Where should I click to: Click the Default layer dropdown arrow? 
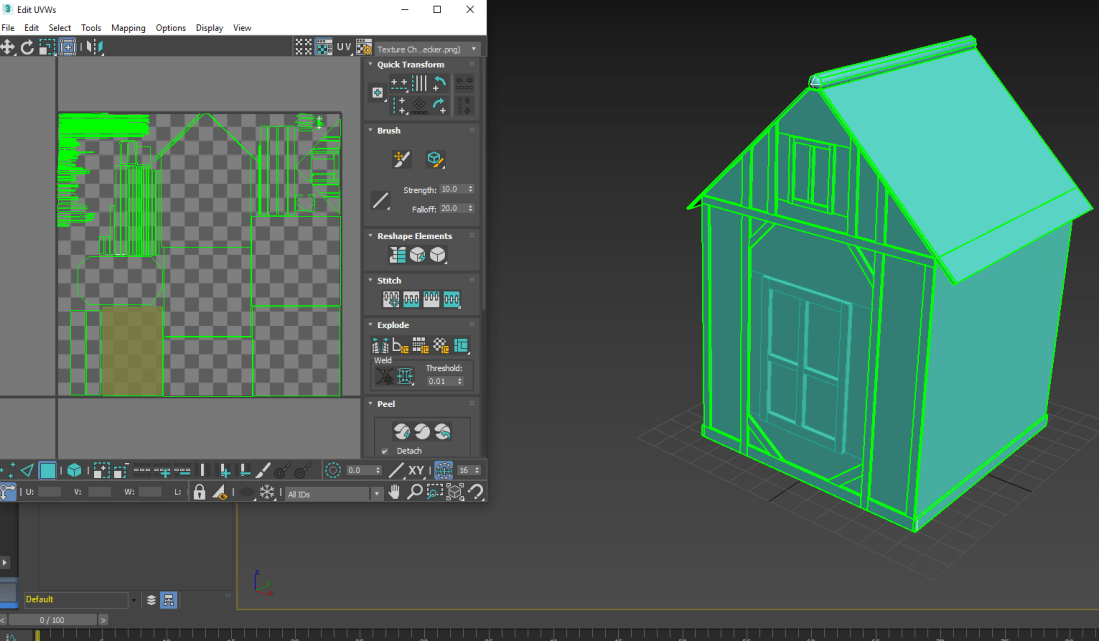point(134,600)
